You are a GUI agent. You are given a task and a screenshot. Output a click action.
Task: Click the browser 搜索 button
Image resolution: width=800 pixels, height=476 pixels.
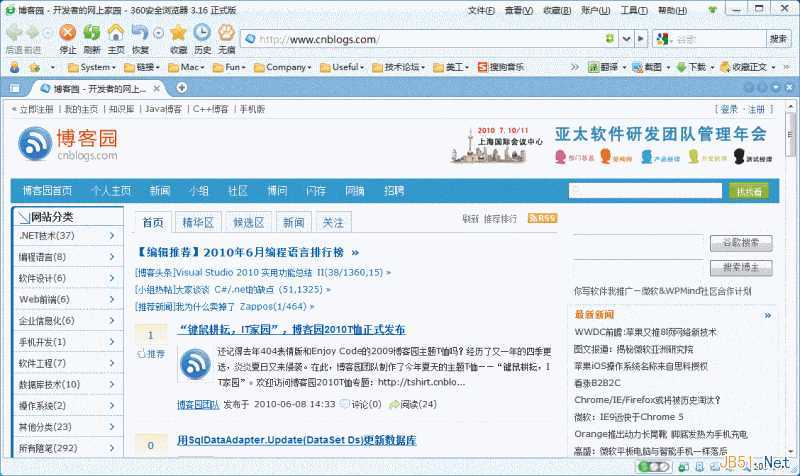tap(778, 39)
